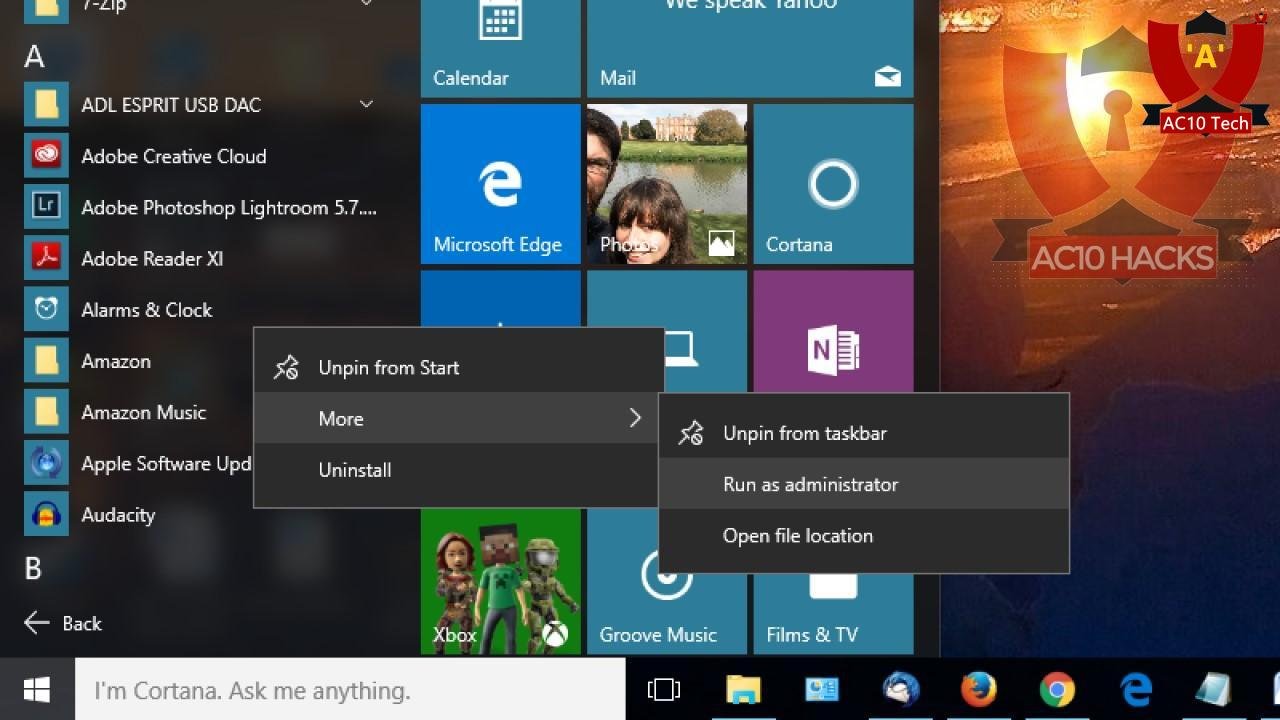
Task: Open the Task View button
Action: [x=663, y=689]
